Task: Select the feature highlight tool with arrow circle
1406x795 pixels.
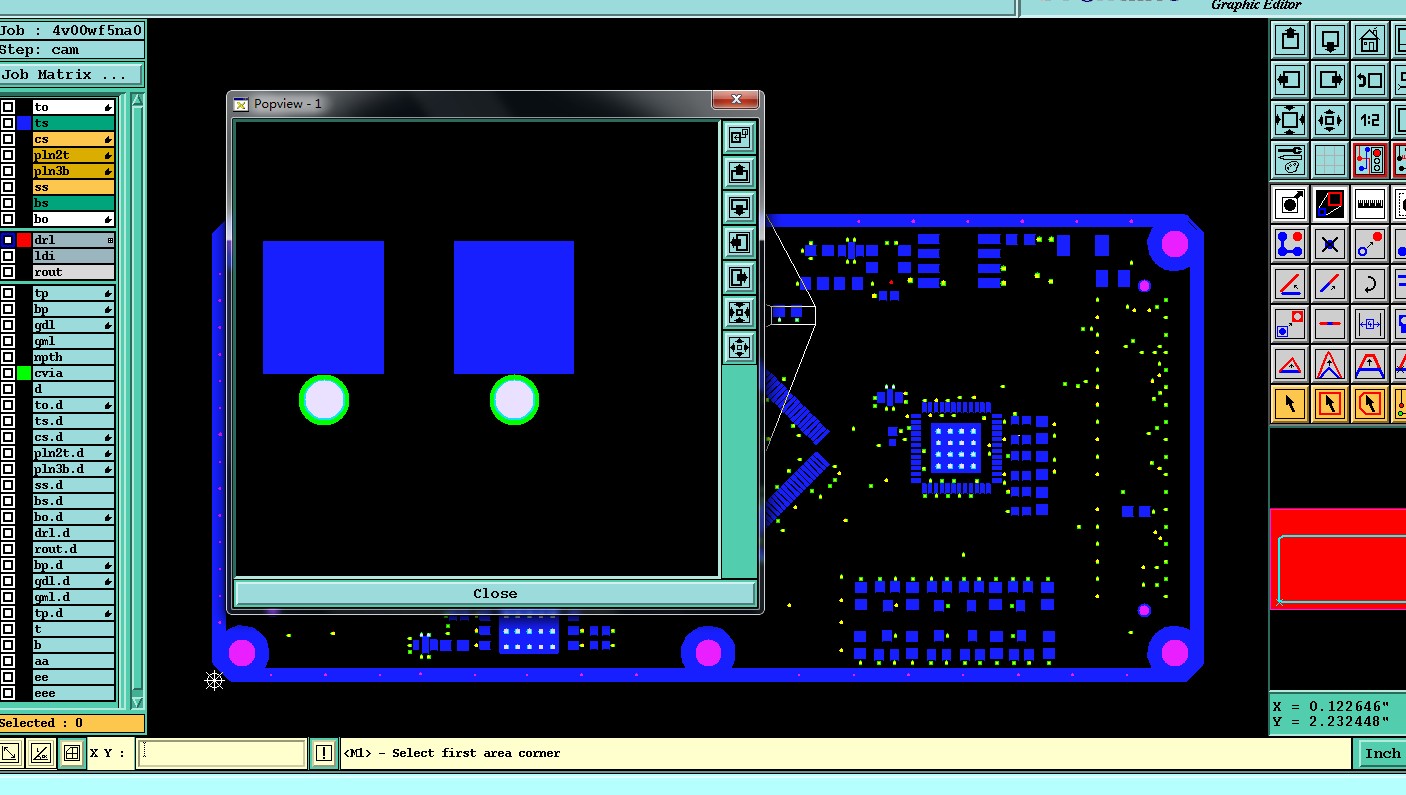Action: pyautogui.click(x=1290, y=204)
